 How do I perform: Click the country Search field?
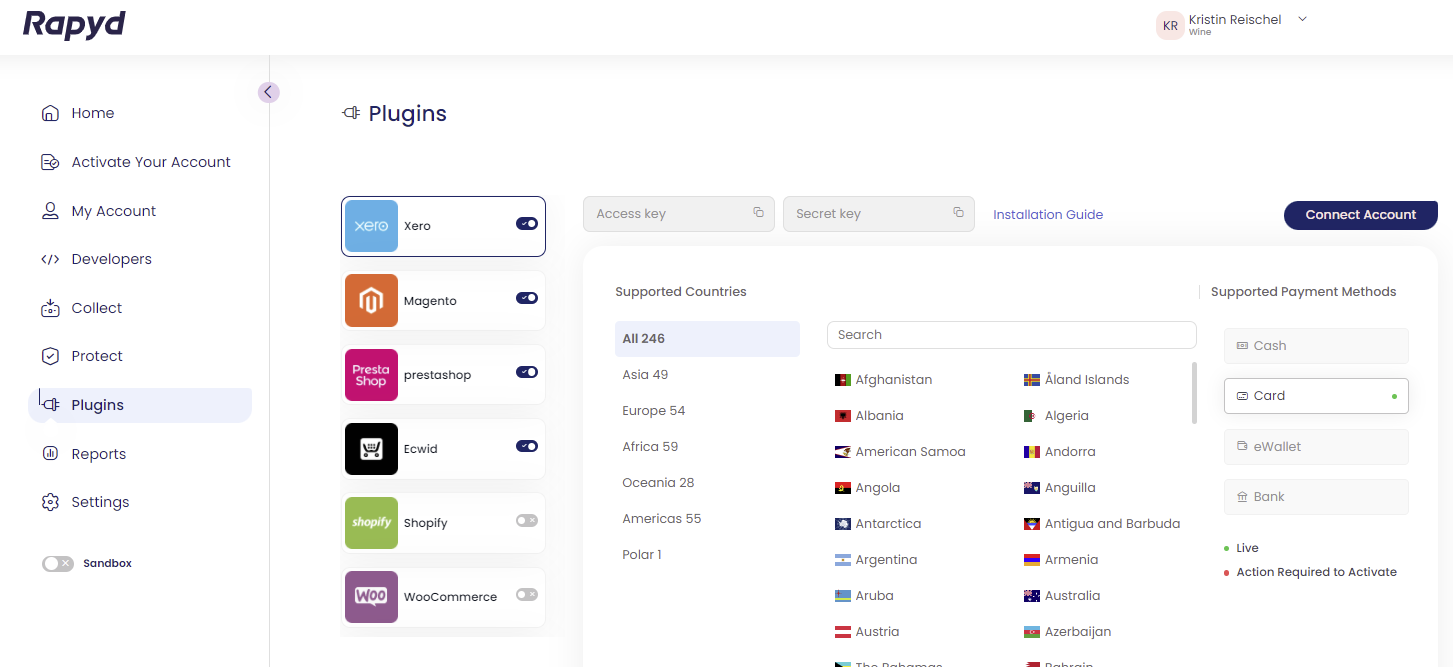click(1011, 335)
